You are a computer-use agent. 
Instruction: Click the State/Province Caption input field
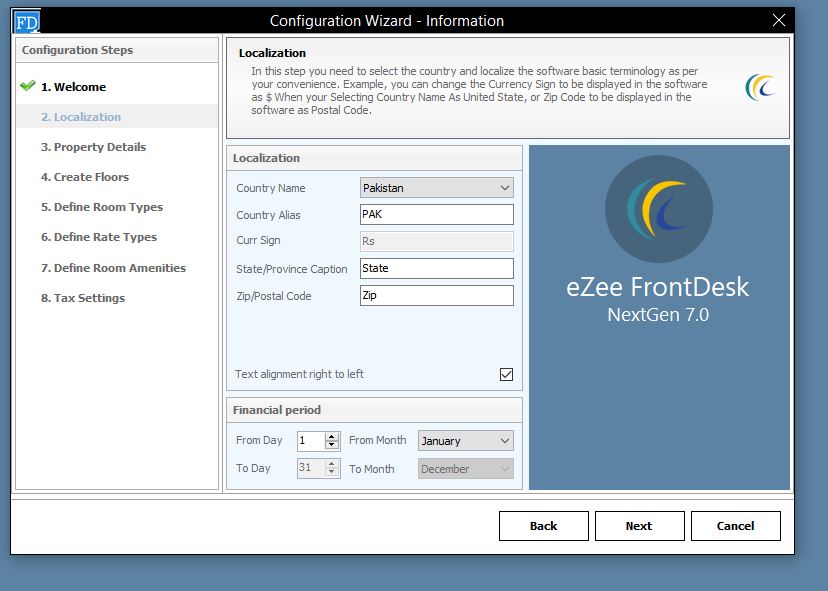437,268
